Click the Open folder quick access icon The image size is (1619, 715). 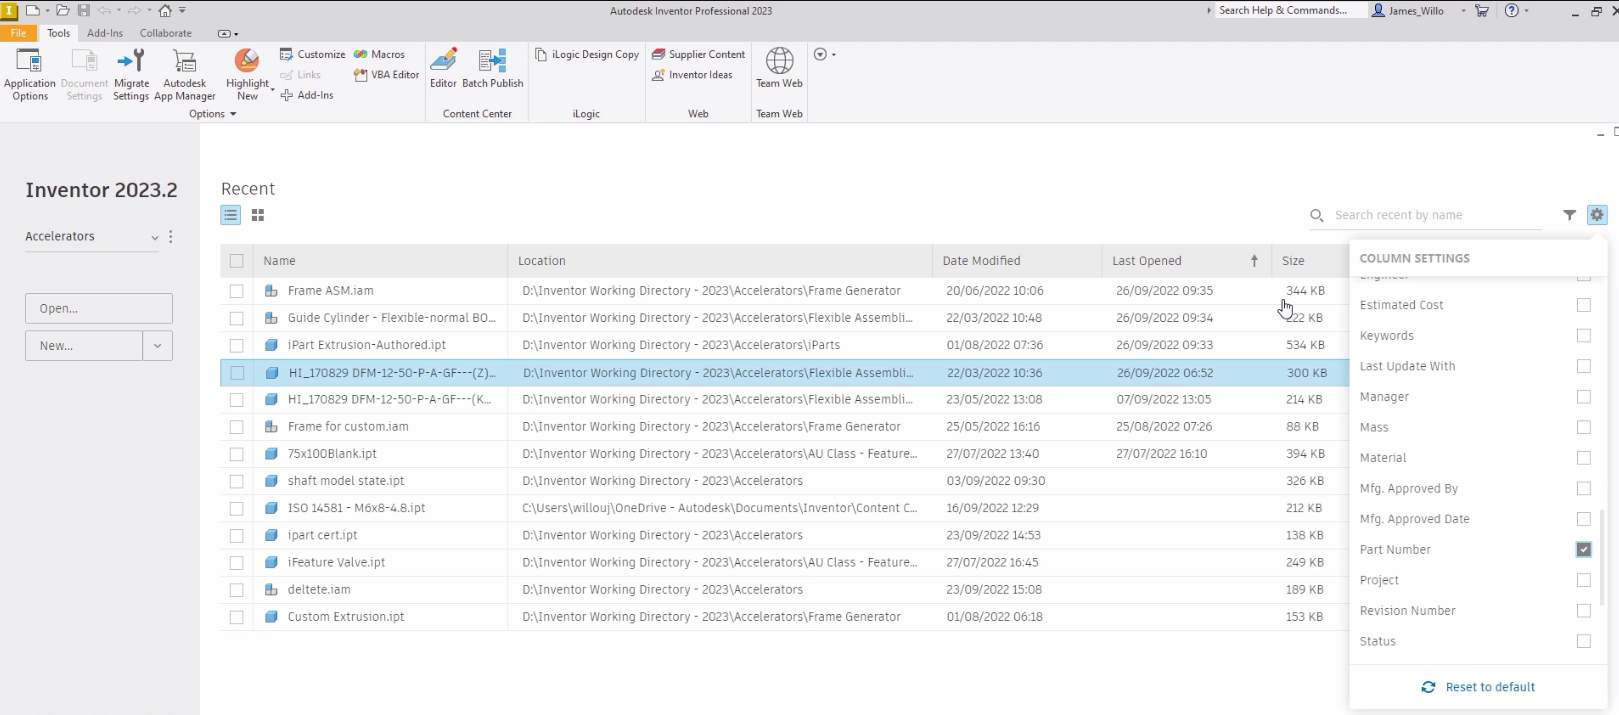(x=63, y=10)
